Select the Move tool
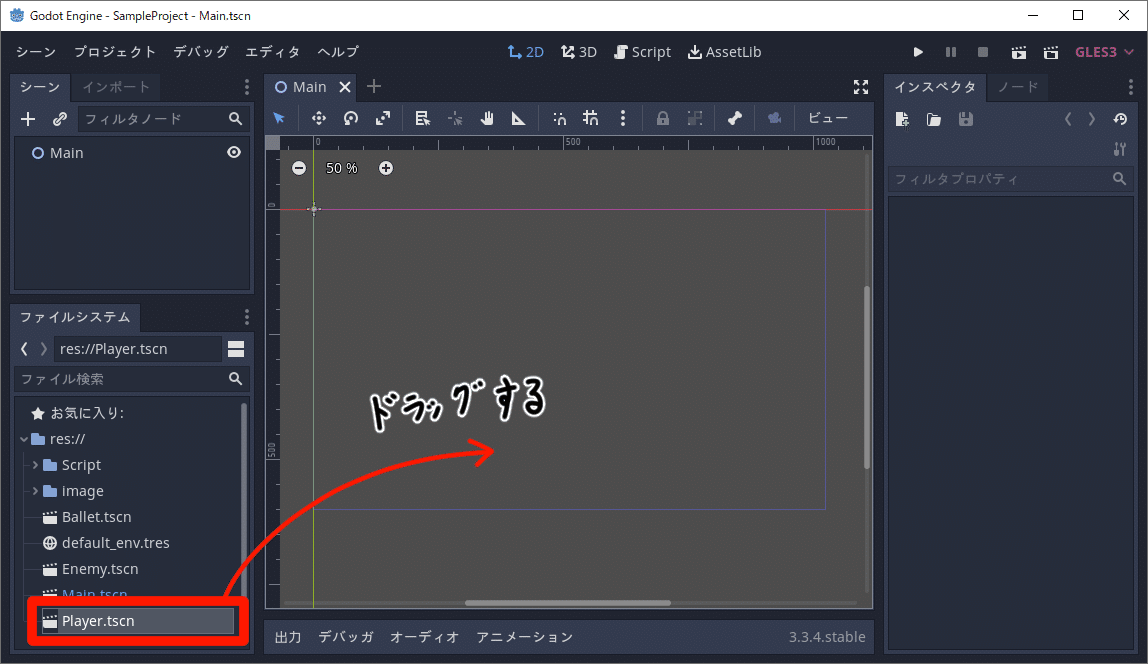This screenshot has width=1148, height=664. click(319, 118)
